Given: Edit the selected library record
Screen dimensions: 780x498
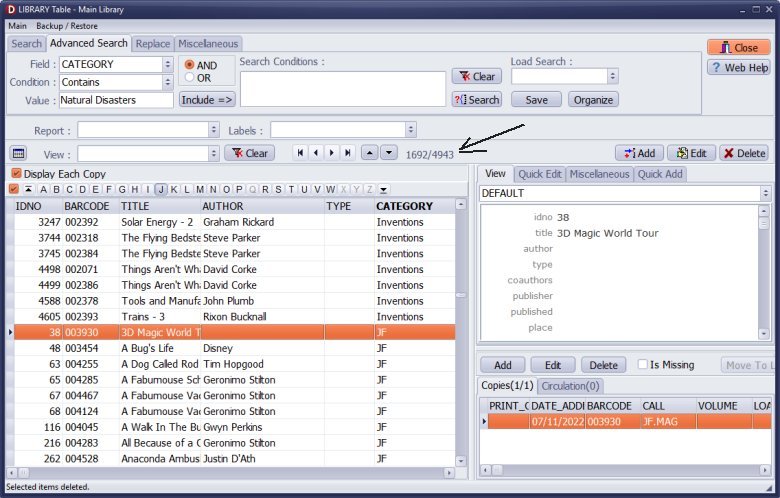Looking at the screenshot, I should pos(691,153).
